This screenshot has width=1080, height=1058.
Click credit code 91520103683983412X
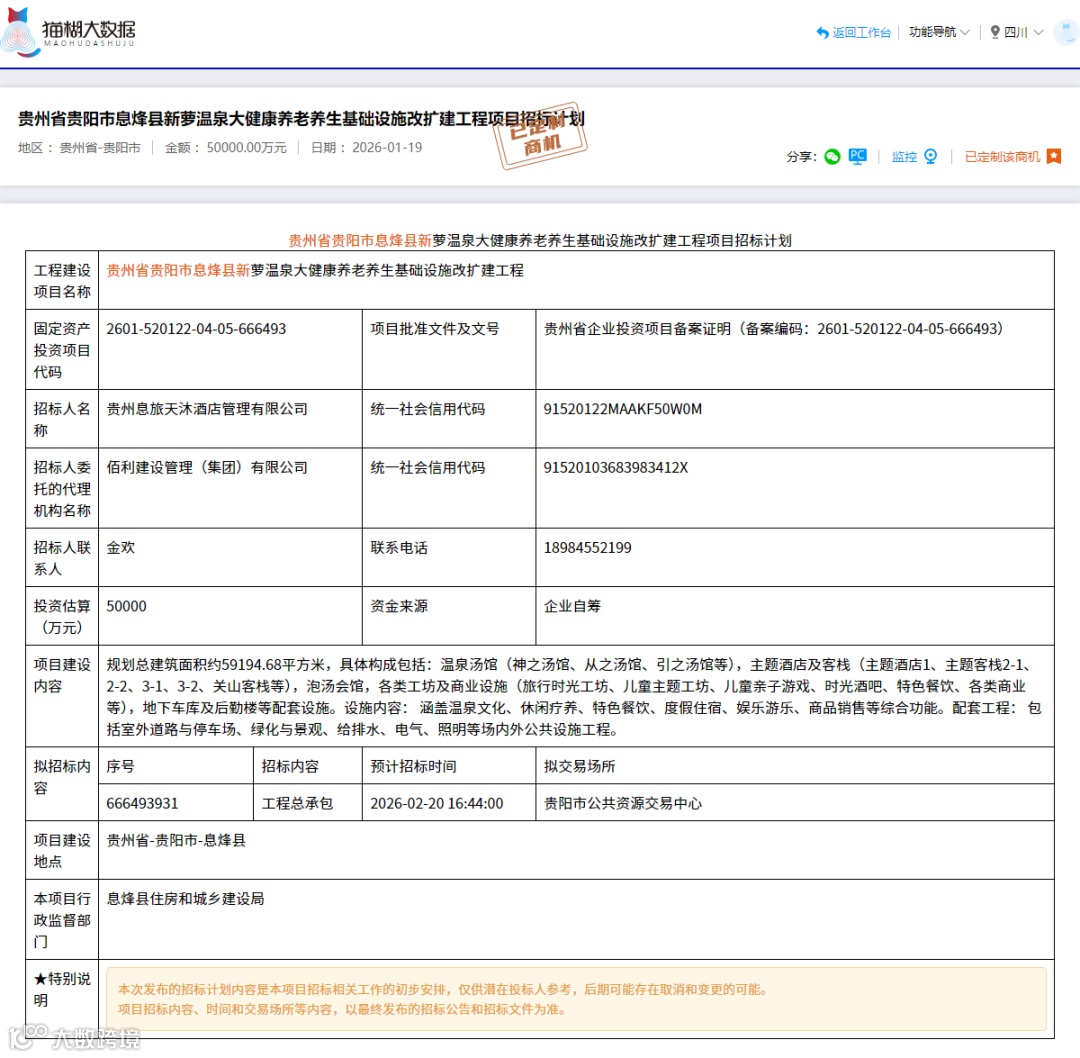616,468
